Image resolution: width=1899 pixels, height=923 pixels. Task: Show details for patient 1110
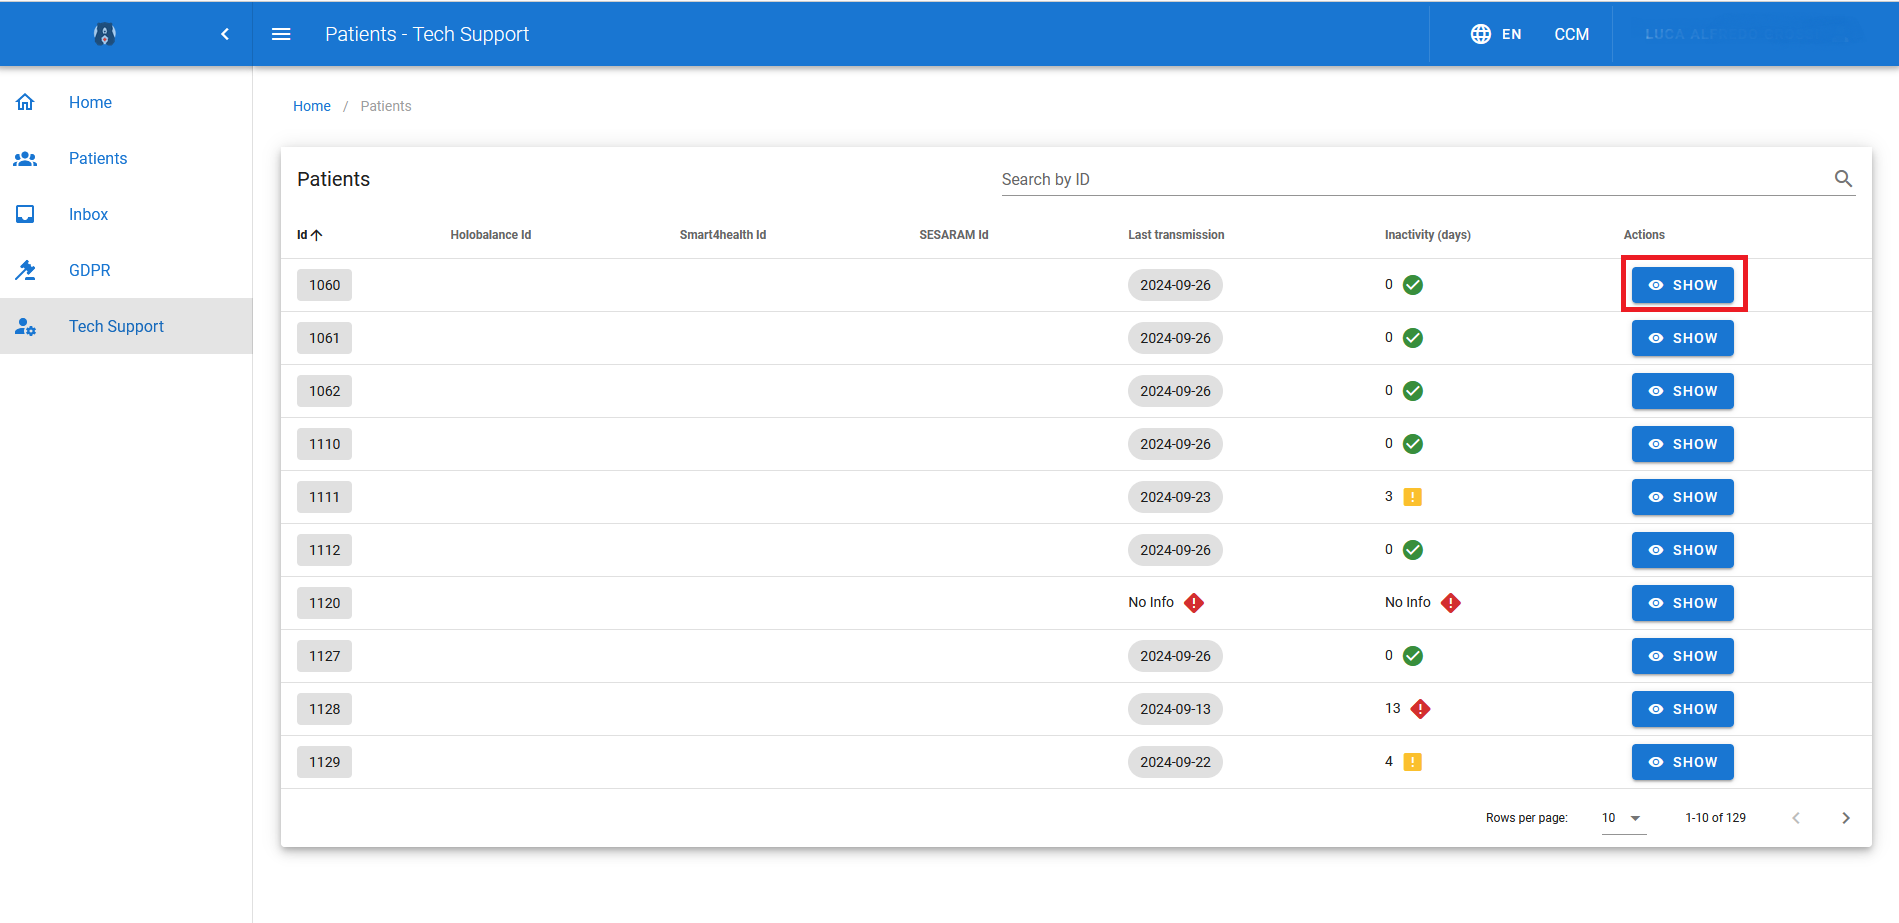point(1683,444)
